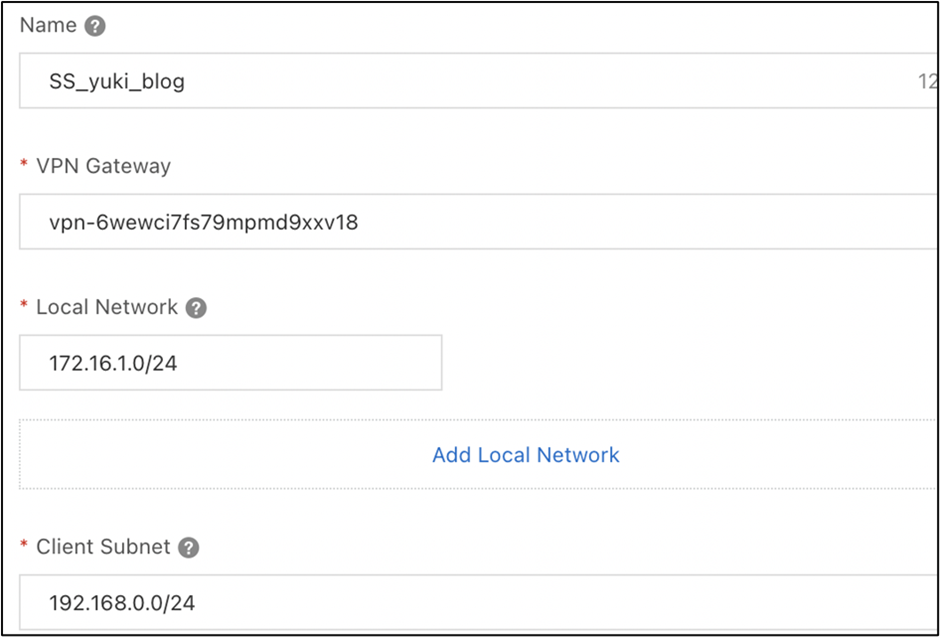
Task: Select the vpn-6wewci7fs79mpmd9xxv18 gateway value
Action: (204, 222)
